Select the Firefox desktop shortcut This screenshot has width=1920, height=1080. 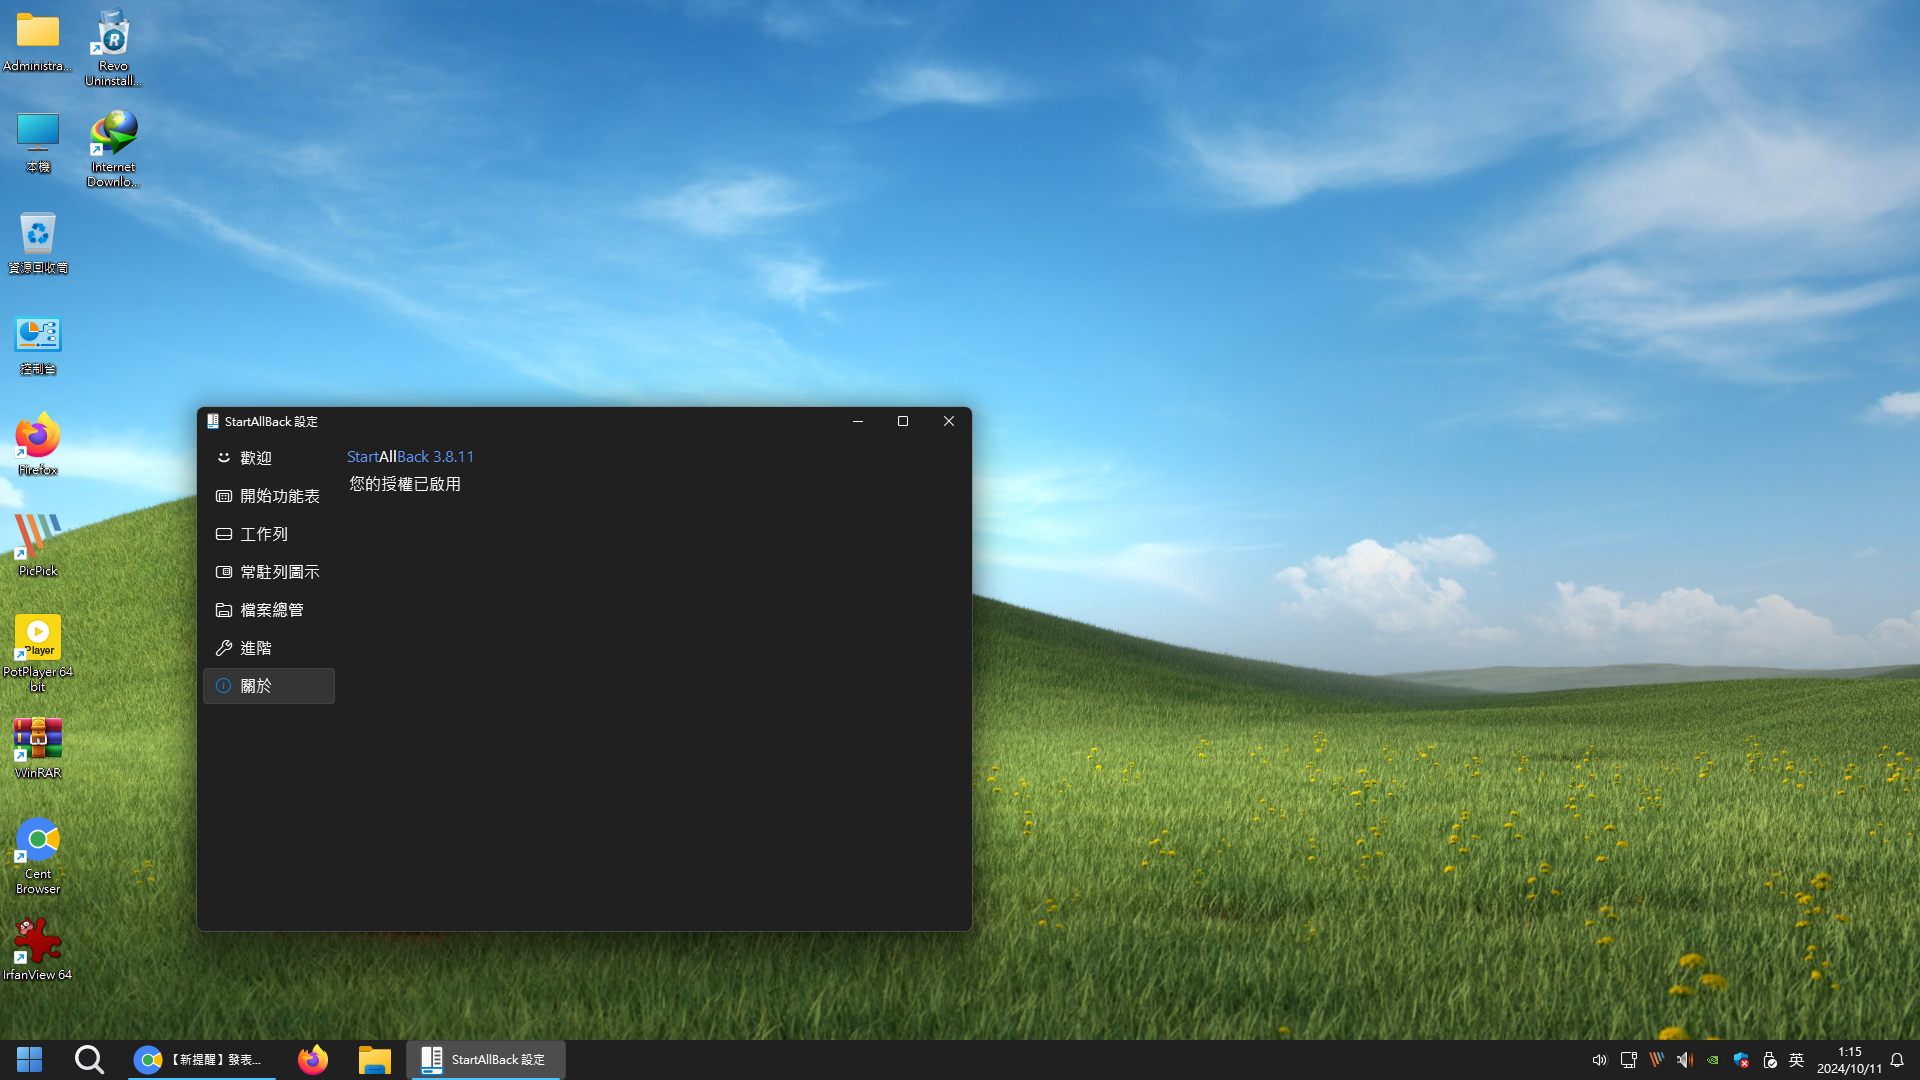[x=38, y=445]
